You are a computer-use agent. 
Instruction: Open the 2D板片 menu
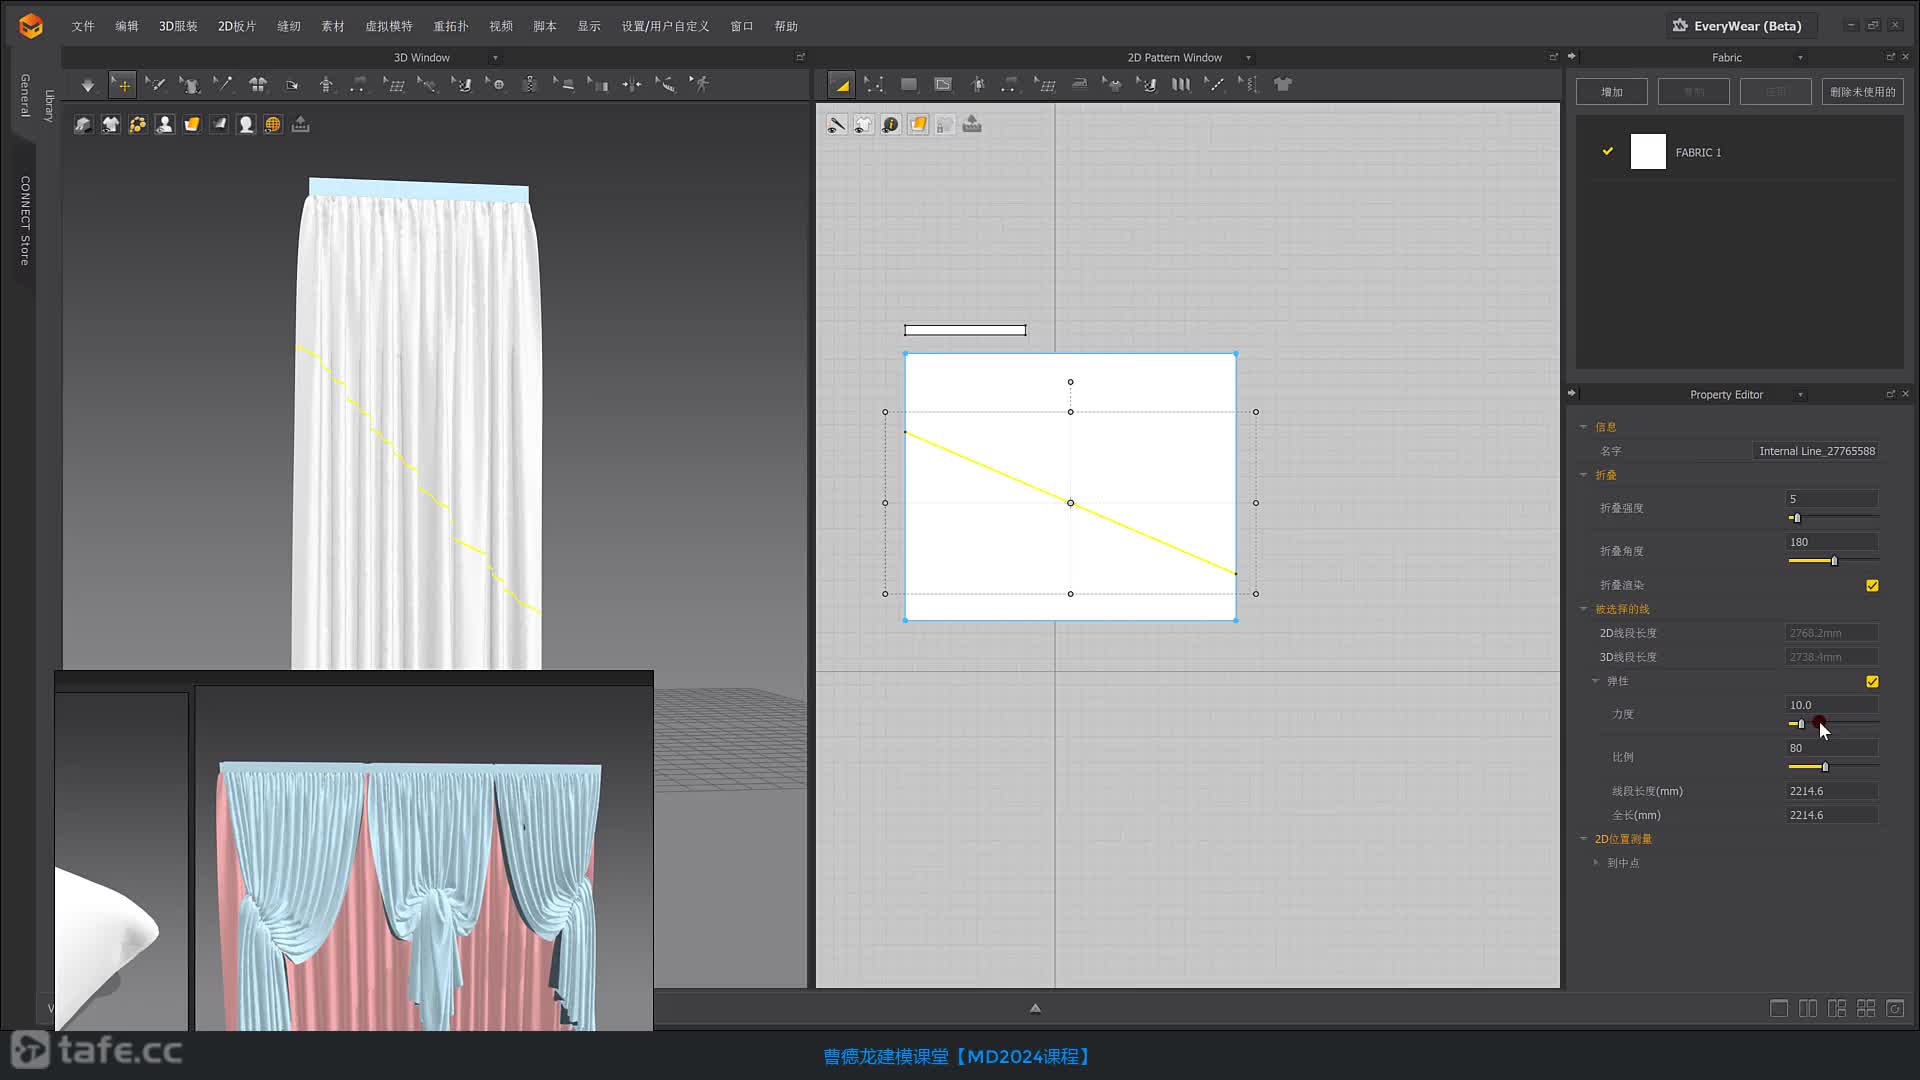(x=237, y=26)
